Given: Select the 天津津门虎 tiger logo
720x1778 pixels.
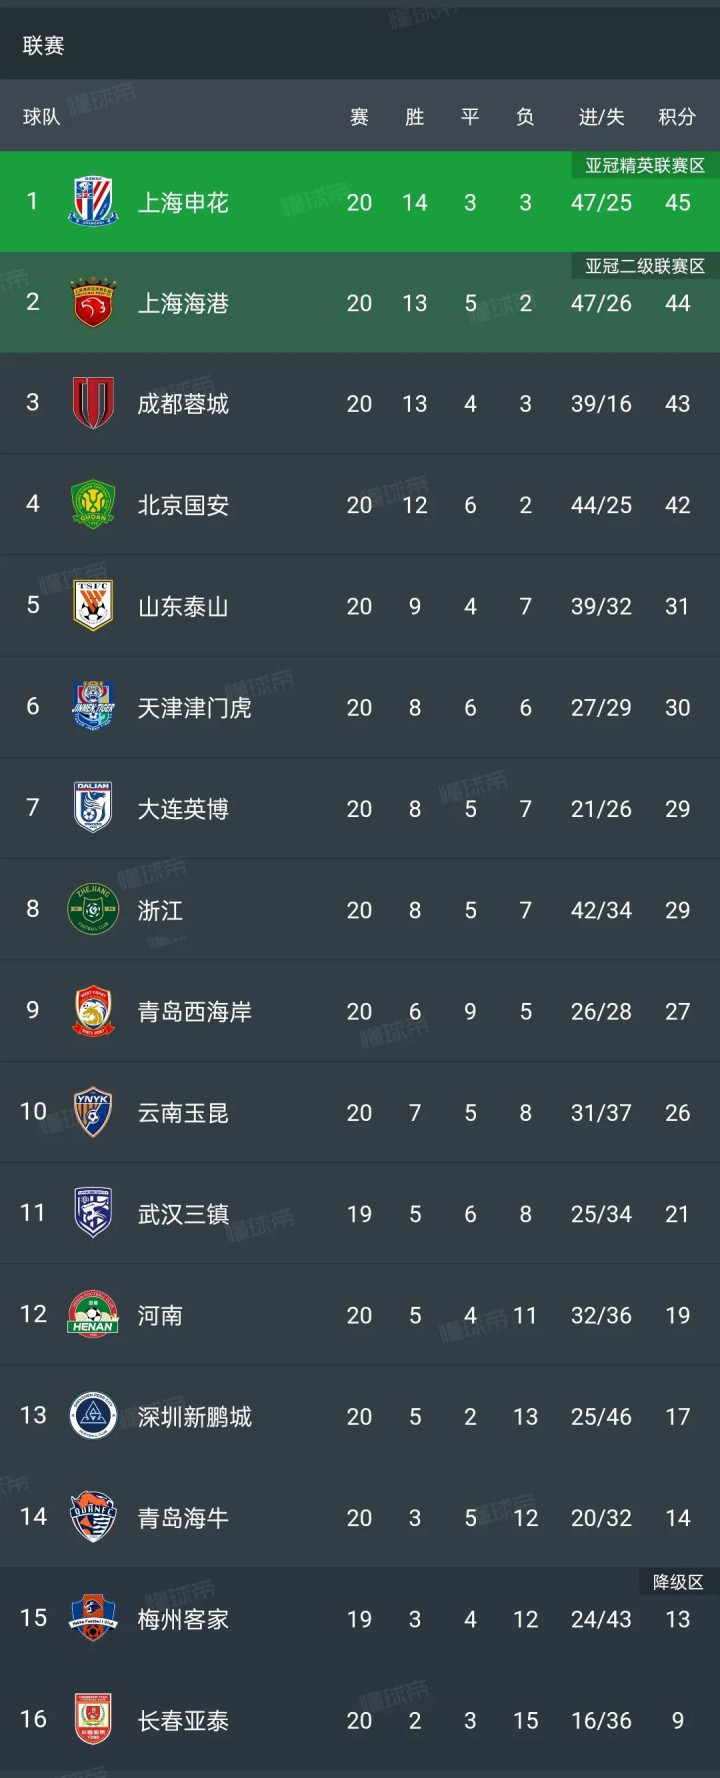Looking at the screenshot, I should click(x=93, y=707).
